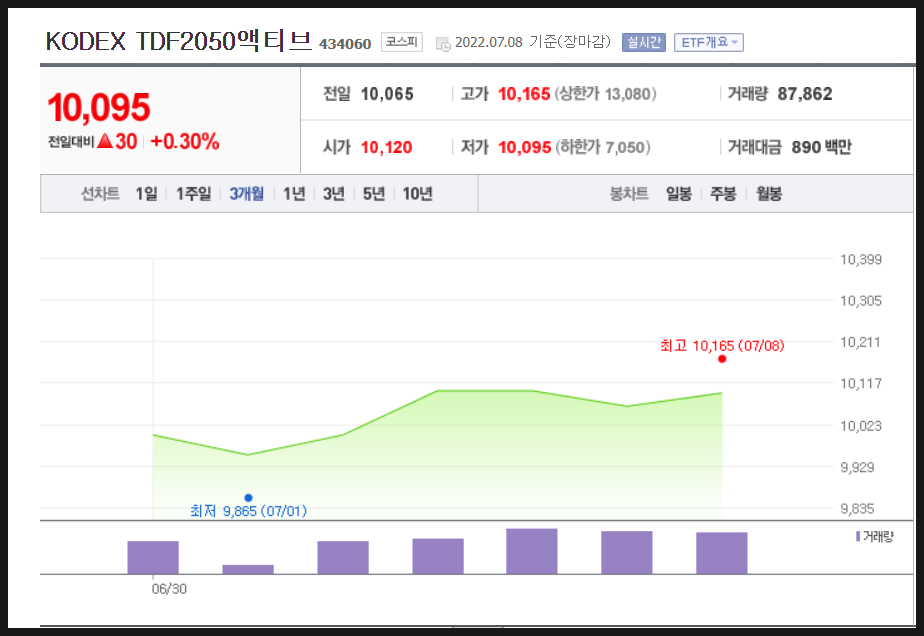Click the volume bar above the 06/30 label
This screenshot has height=636, width=924.
pyautogui.click(x=153, y=557)
